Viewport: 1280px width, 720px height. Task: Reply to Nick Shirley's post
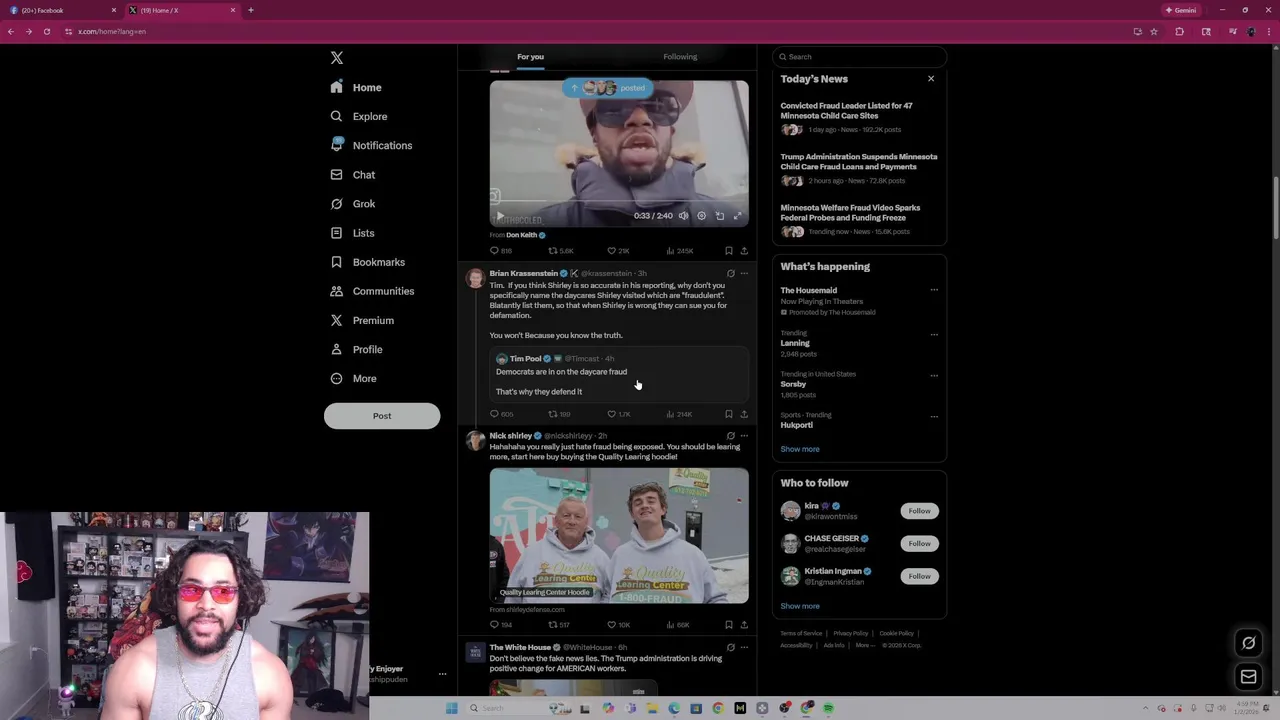(501, 625)
